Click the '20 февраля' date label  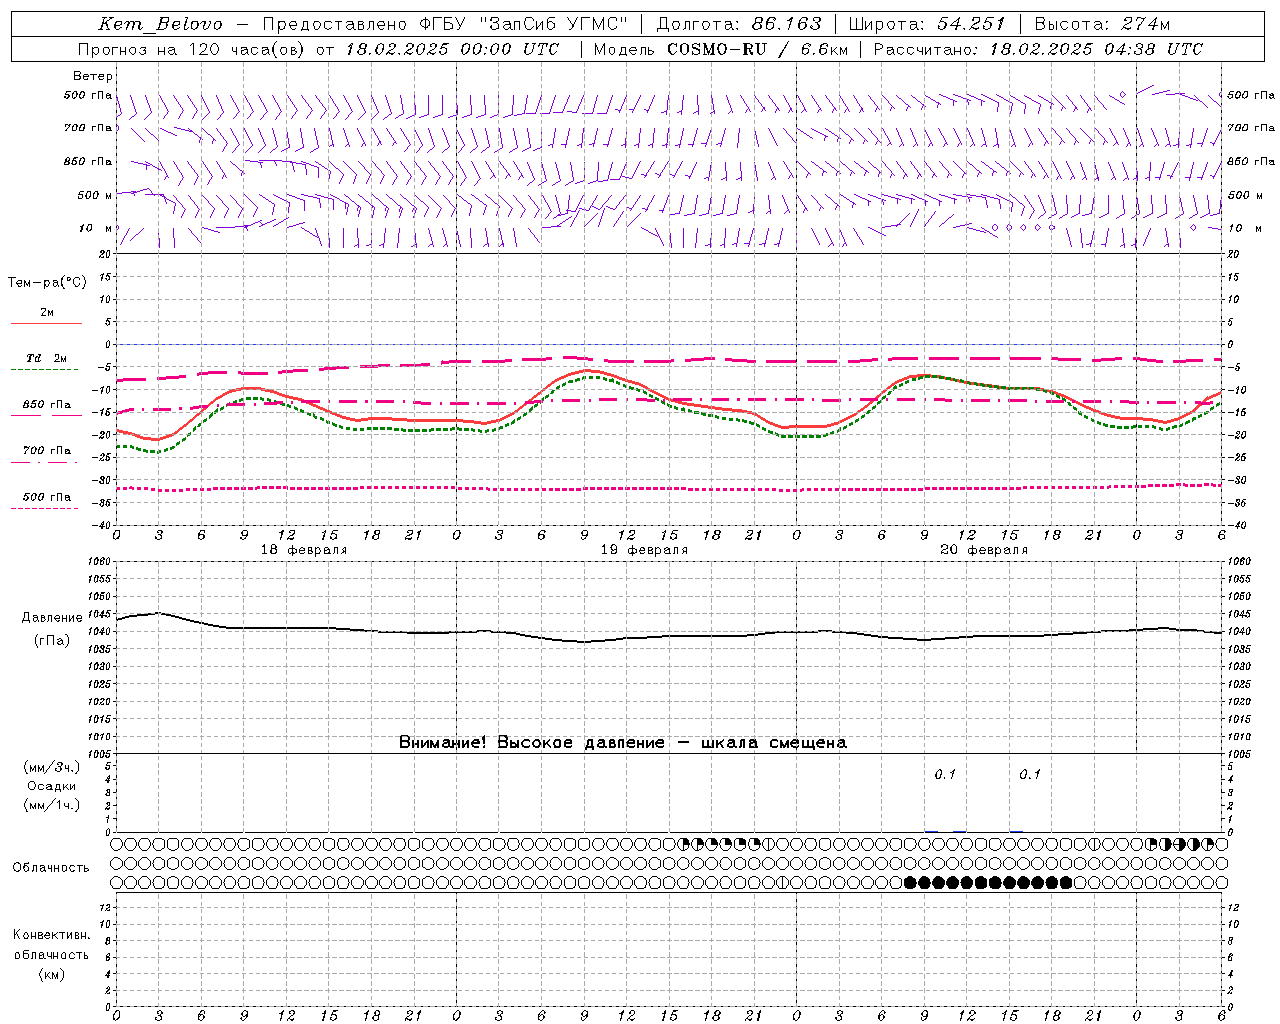pos(984,550)
